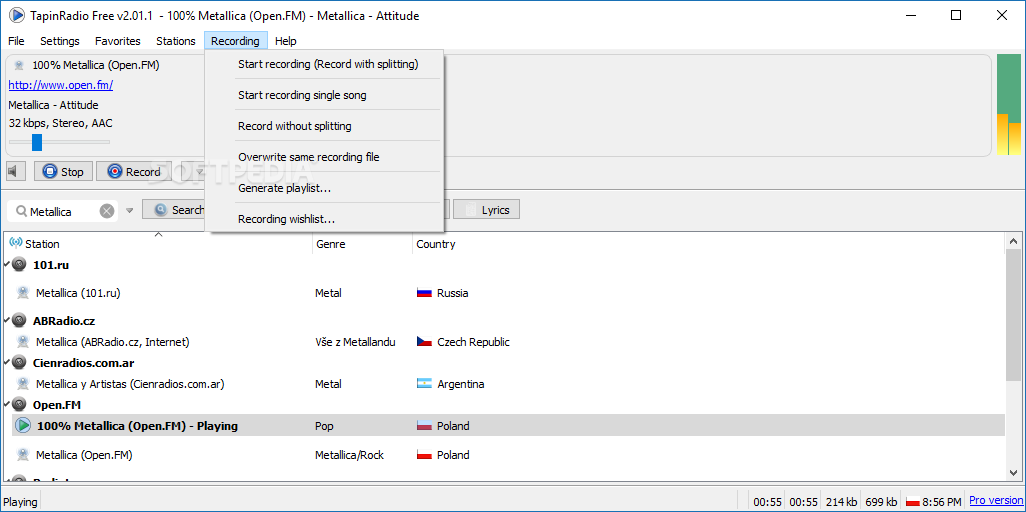Click the Russia flag icon
Viewport: 1026px width, 512px height.
tap(424, 293)
